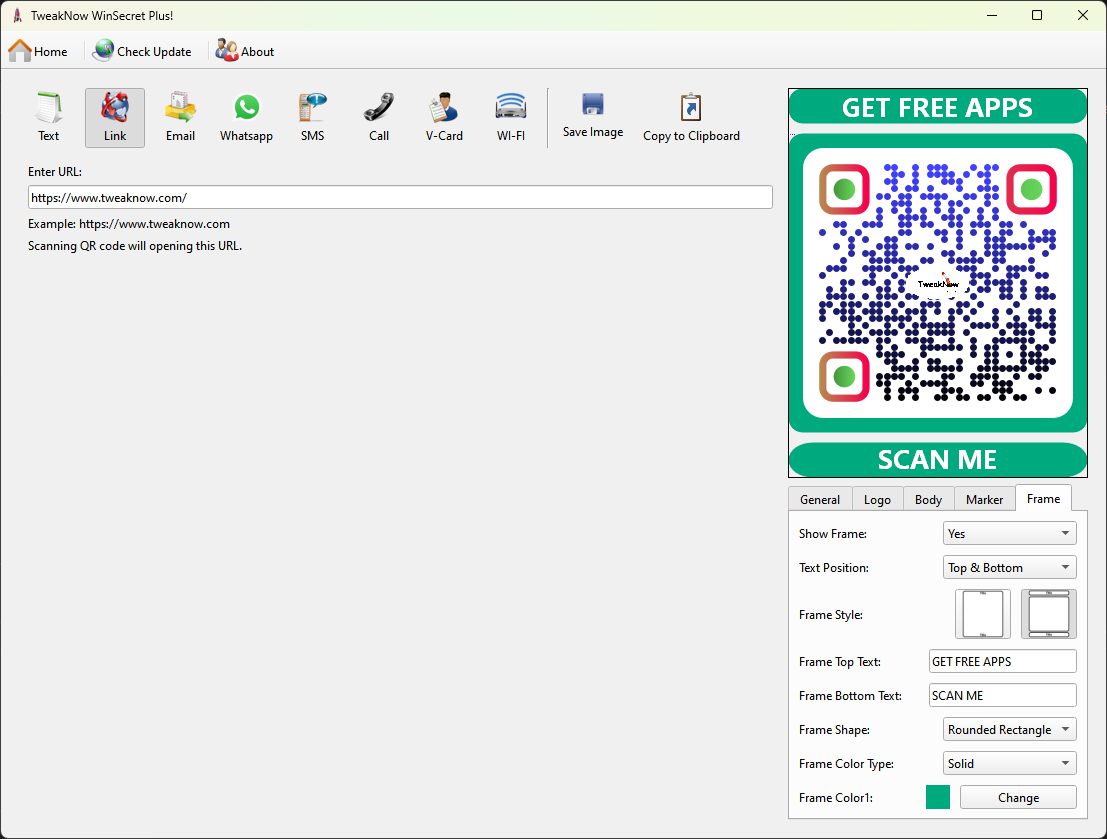Open the Text Position dropdown
This screenshot has height=839, width=1107.
point(1010,567)
